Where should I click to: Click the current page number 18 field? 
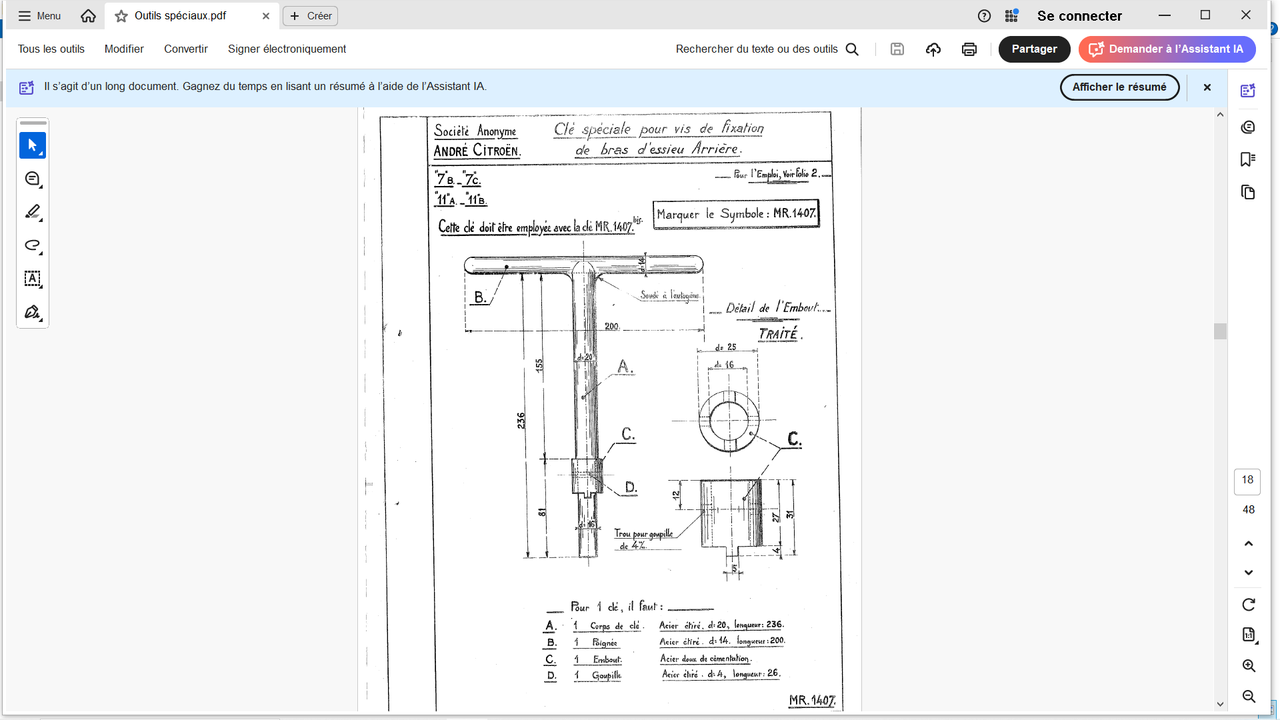[1248, 480]
